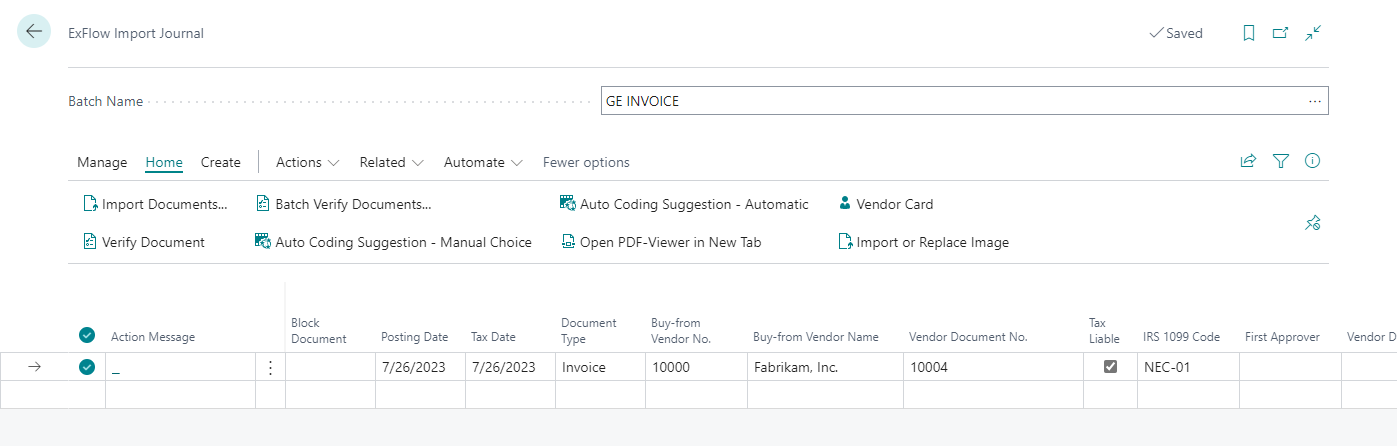Open the filter pane icon
Screen dimensions: 1397x446
click(1281, 161)
